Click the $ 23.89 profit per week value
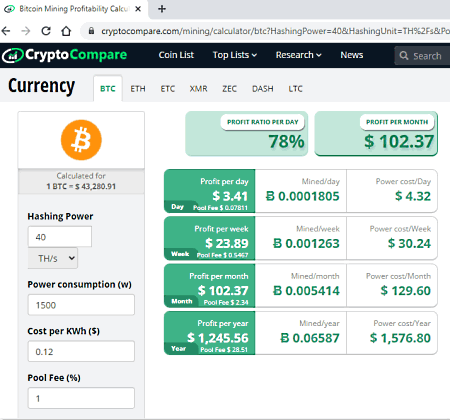This screenshot has height=420, width=450. coord(227,243)
